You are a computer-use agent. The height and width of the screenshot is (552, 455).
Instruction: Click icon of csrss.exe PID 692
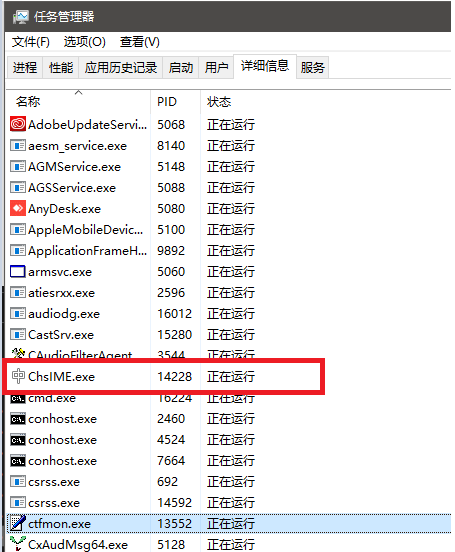18,482
